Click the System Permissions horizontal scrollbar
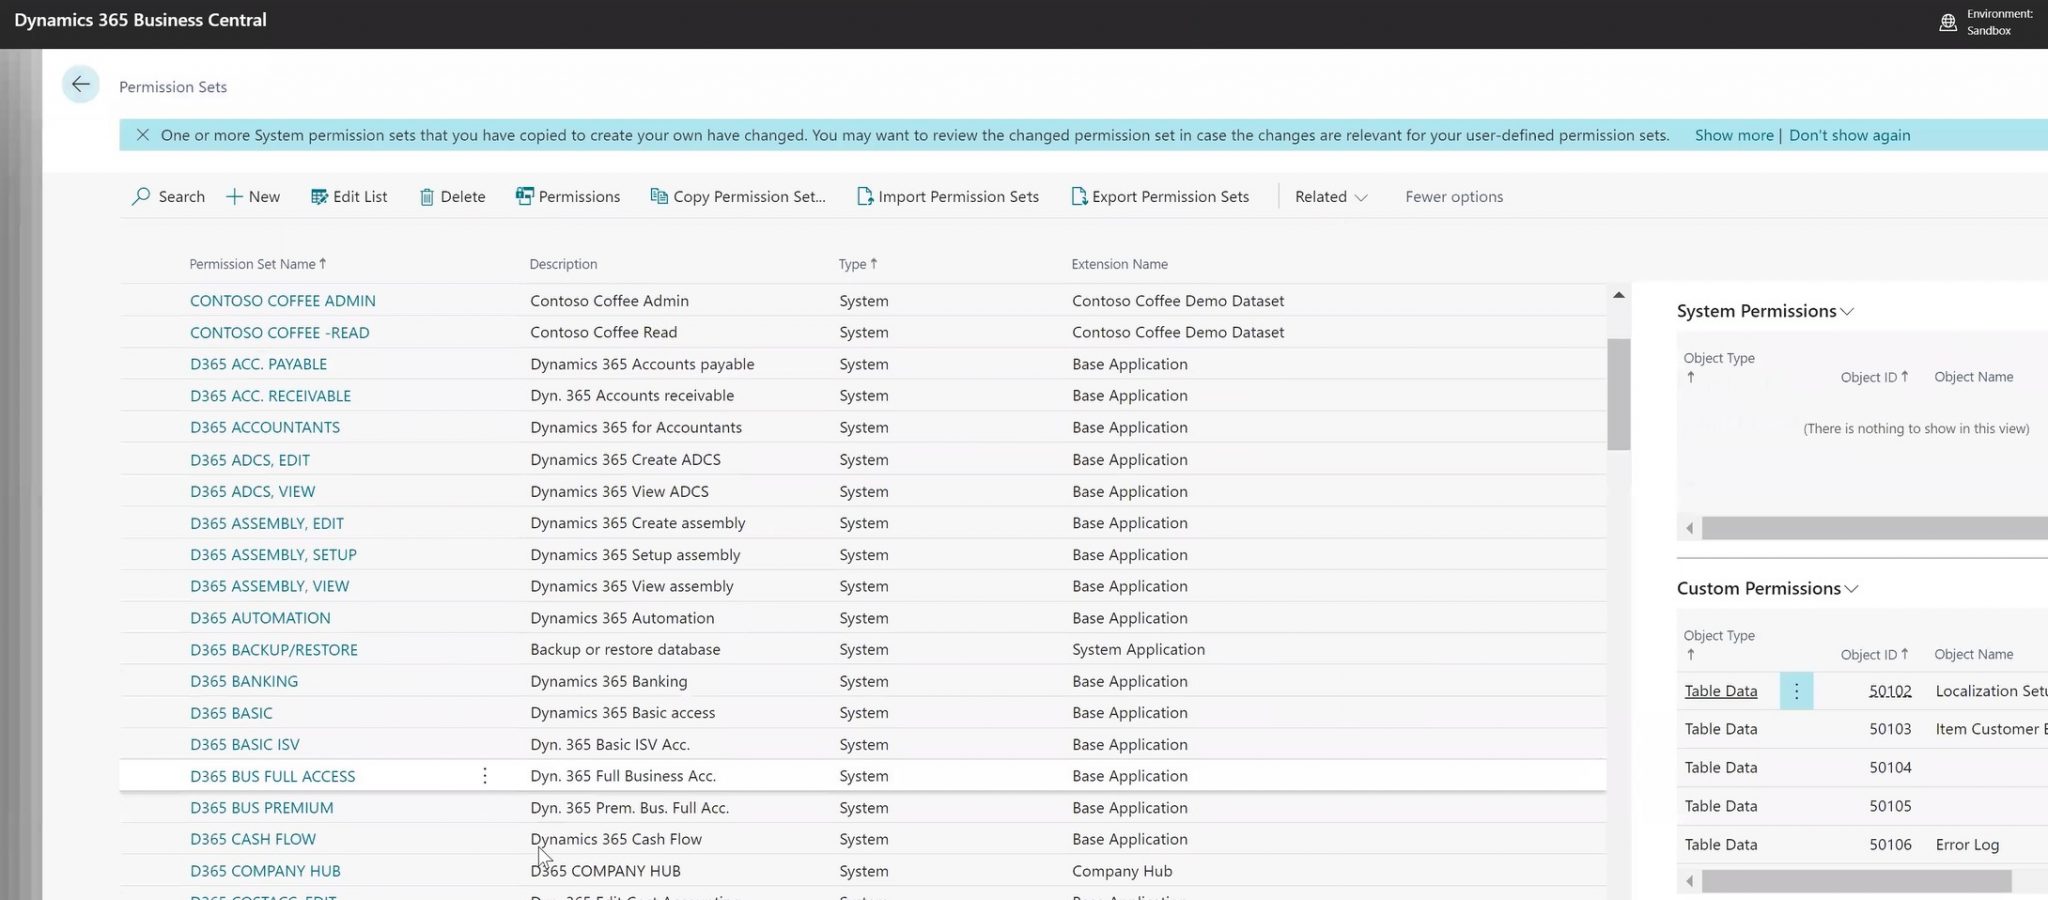The width and height of the screenshot is (2048, 900). (x=1875, y=528)
